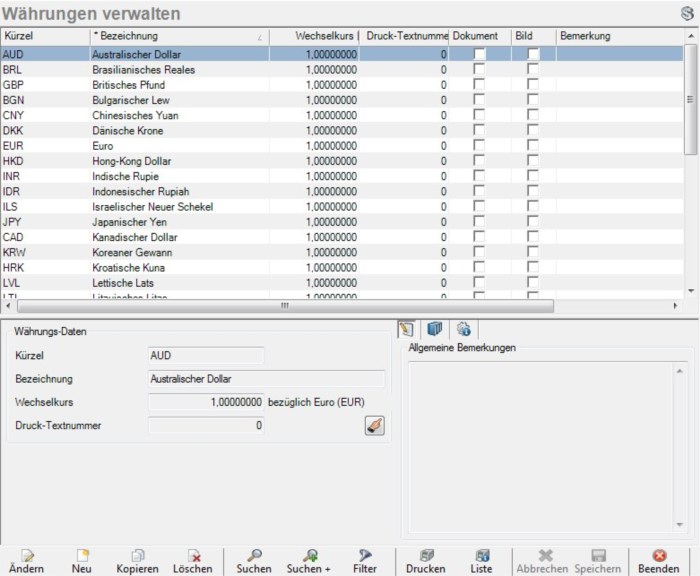Select the HKD code cell
The image size is (700, 576).
45,161
